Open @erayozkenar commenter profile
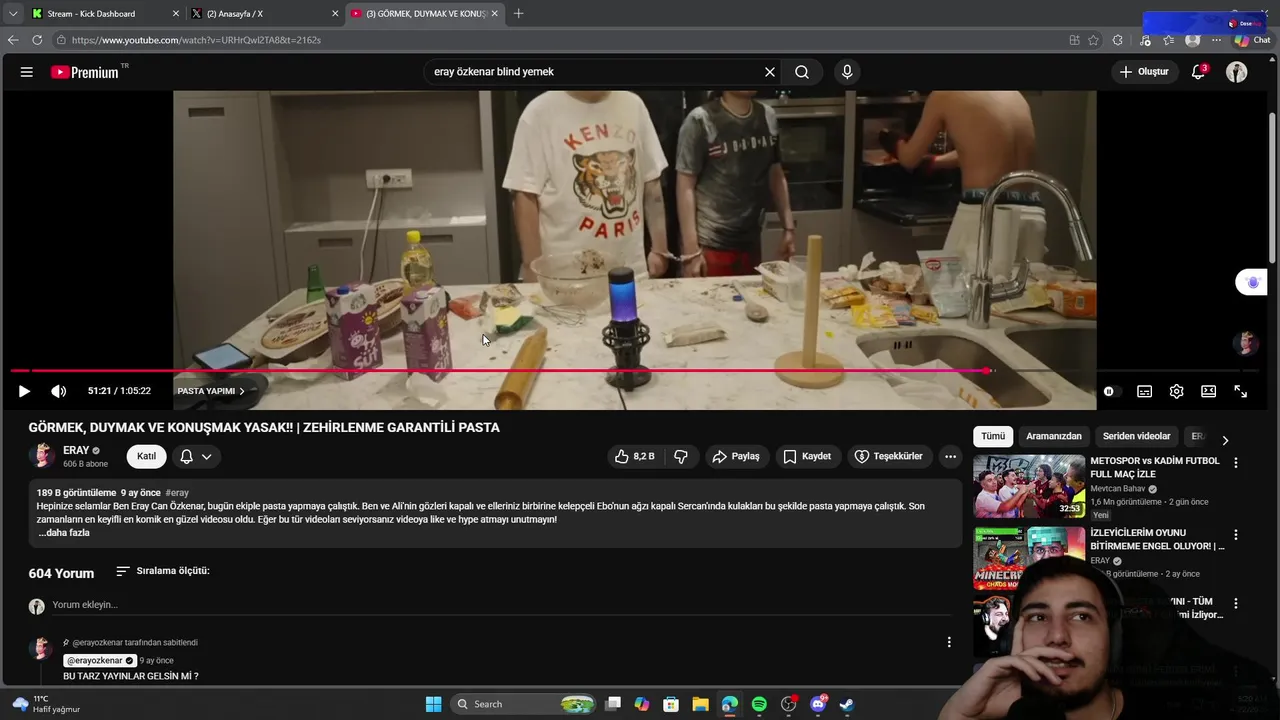This screenshot has height=720, width=1280. 100,661
